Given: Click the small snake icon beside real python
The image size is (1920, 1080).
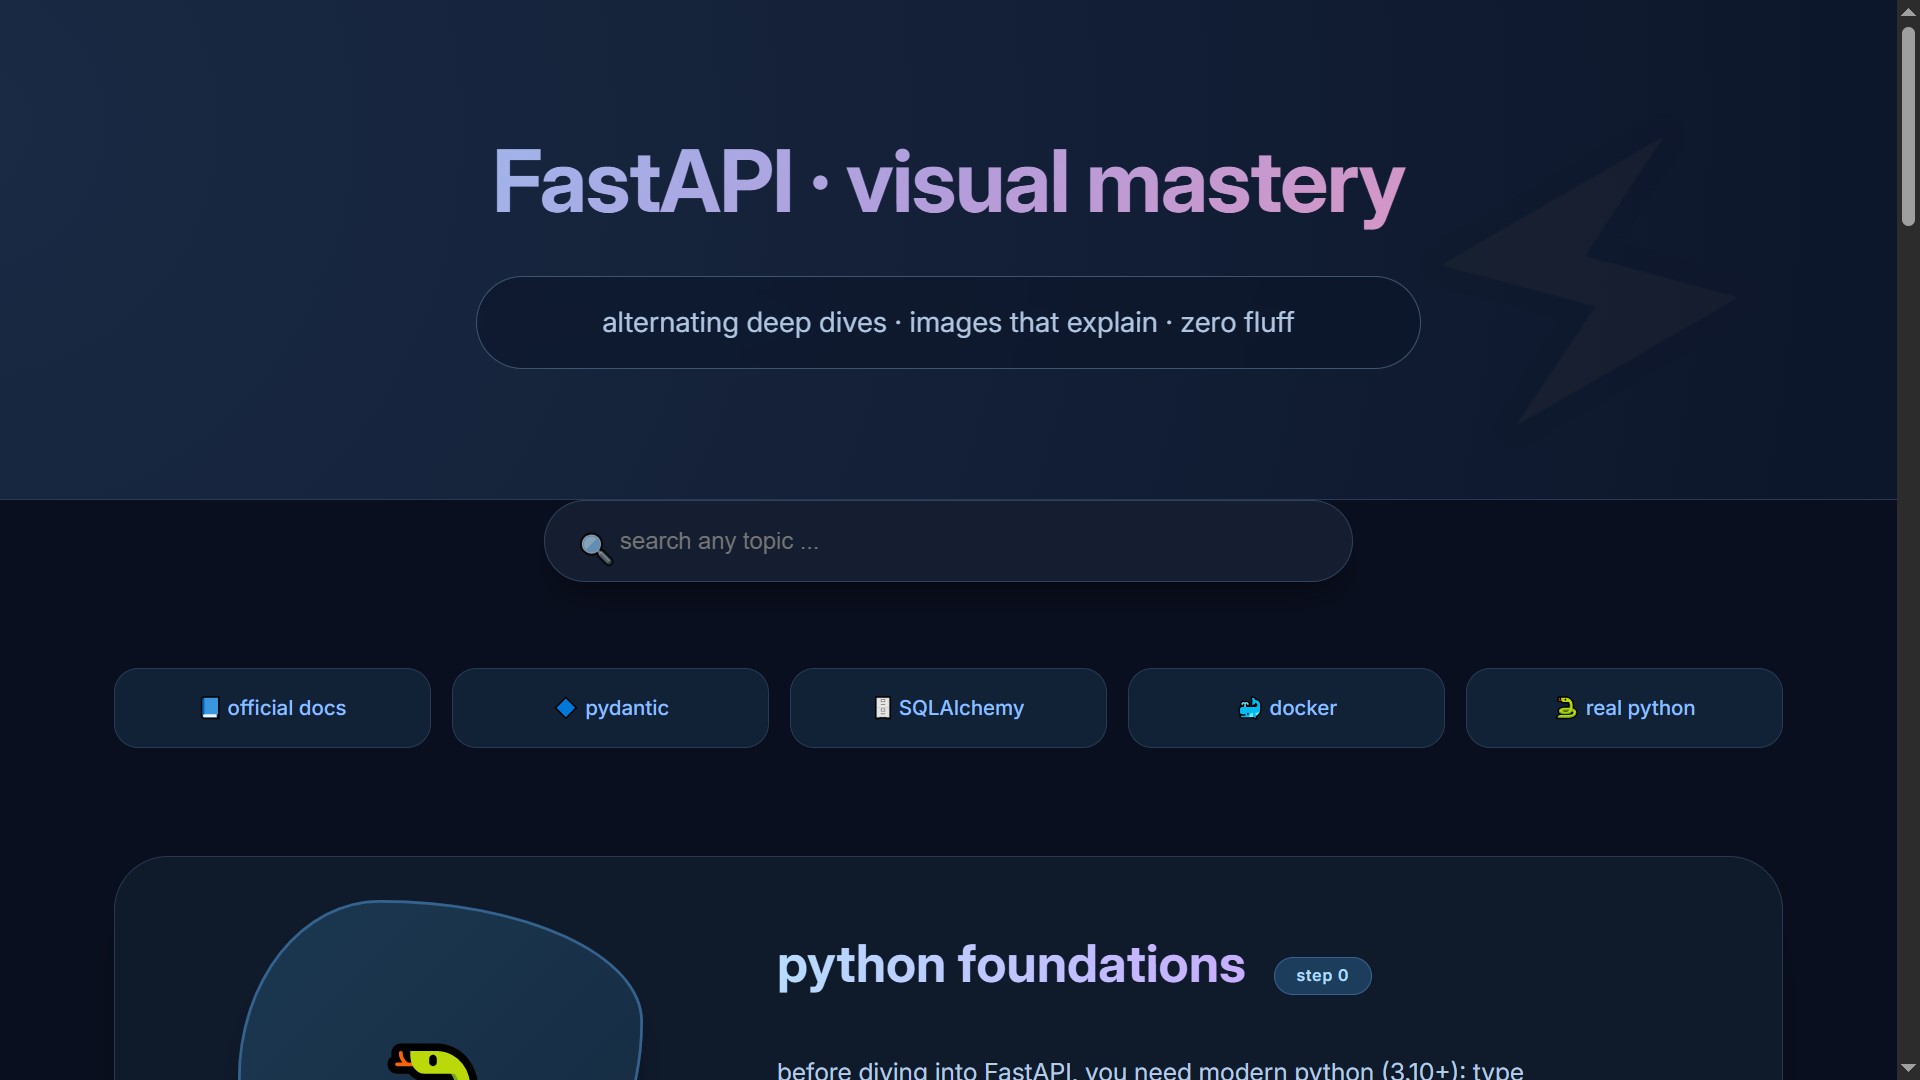Looking at the screenshot, I should [x=1566, y=708].
